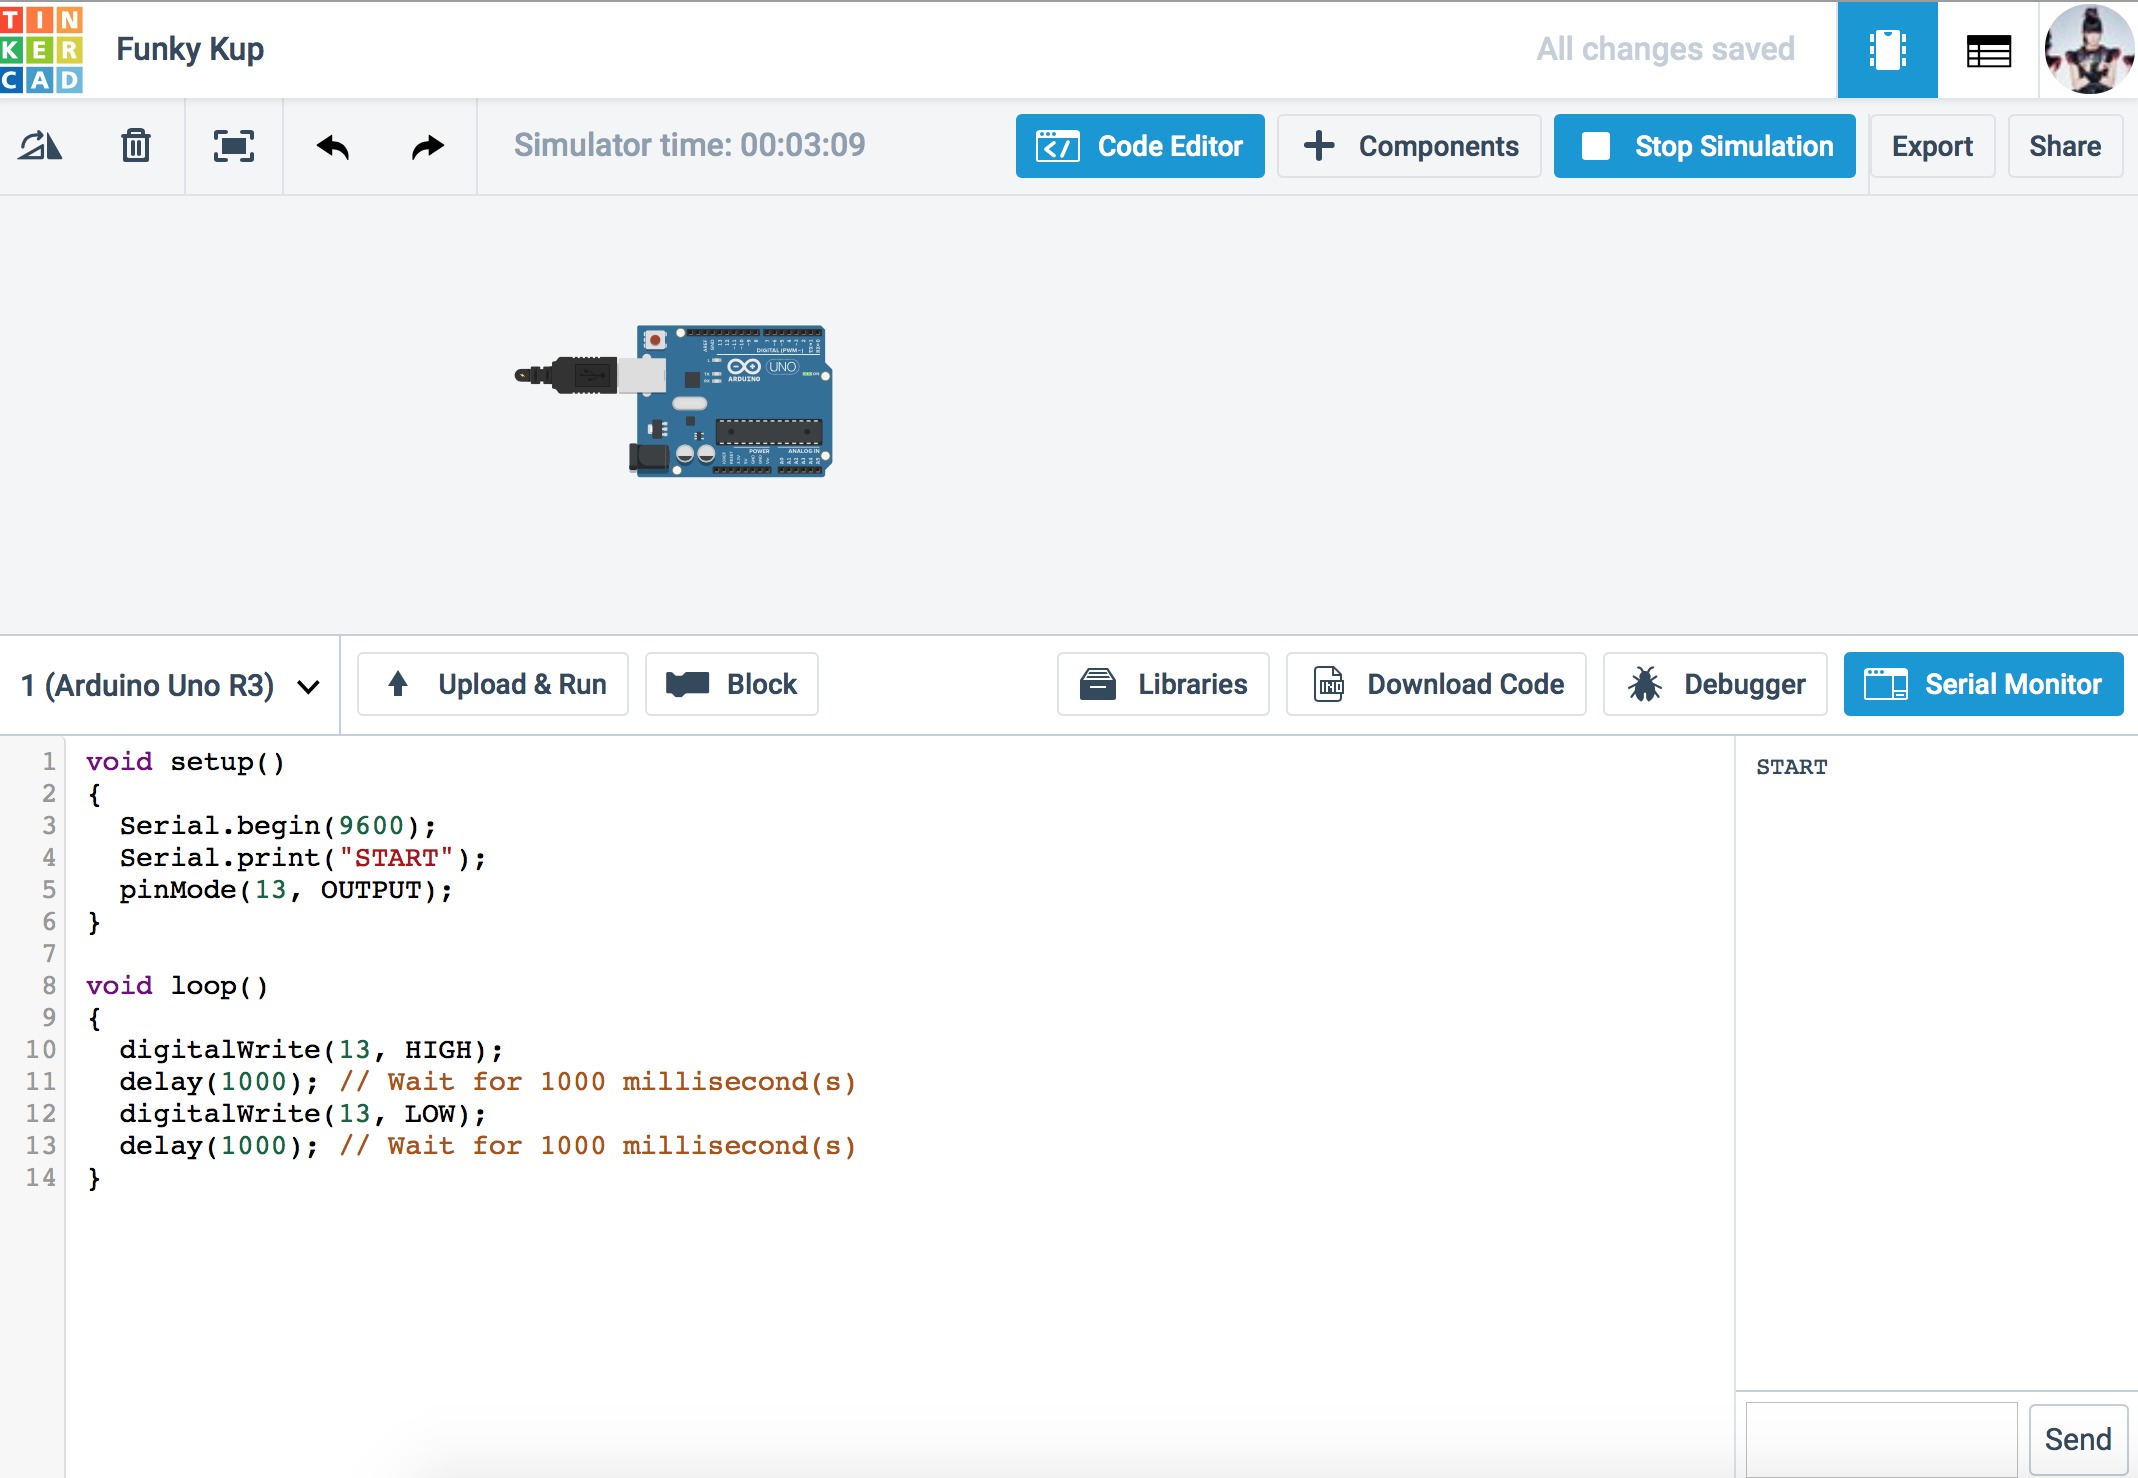Toggle the Serial Monitor panel

click(1982, 684)
